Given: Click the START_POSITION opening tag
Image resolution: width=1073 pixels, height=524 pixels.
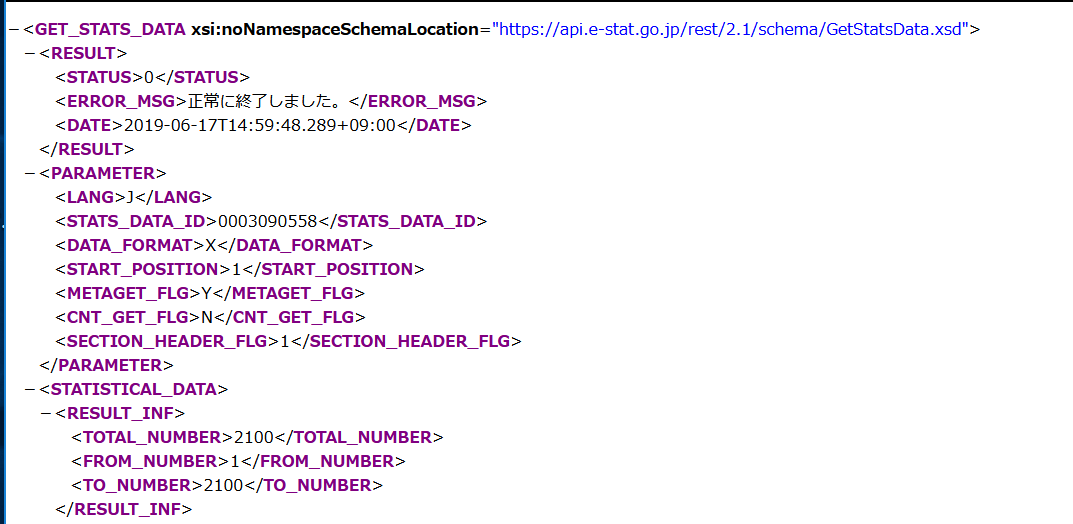Looking at the screenshot, I should click(x=142, y=269).
